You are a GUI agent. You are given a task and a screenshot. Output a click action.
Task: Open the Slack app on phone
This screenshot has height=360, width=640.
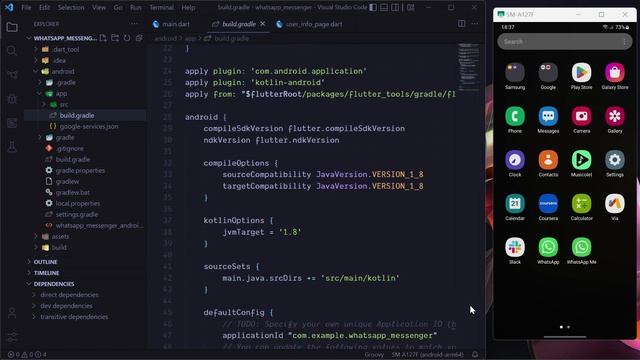tap(515, 251)
